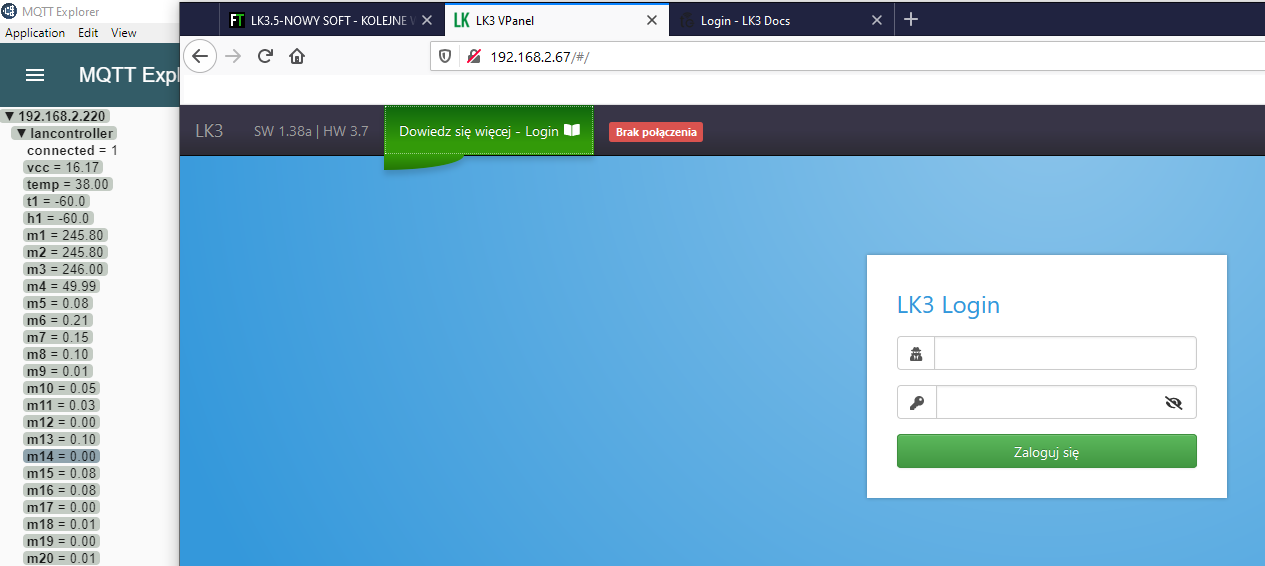Toggle password visibility eye icon

[1174, 402]
